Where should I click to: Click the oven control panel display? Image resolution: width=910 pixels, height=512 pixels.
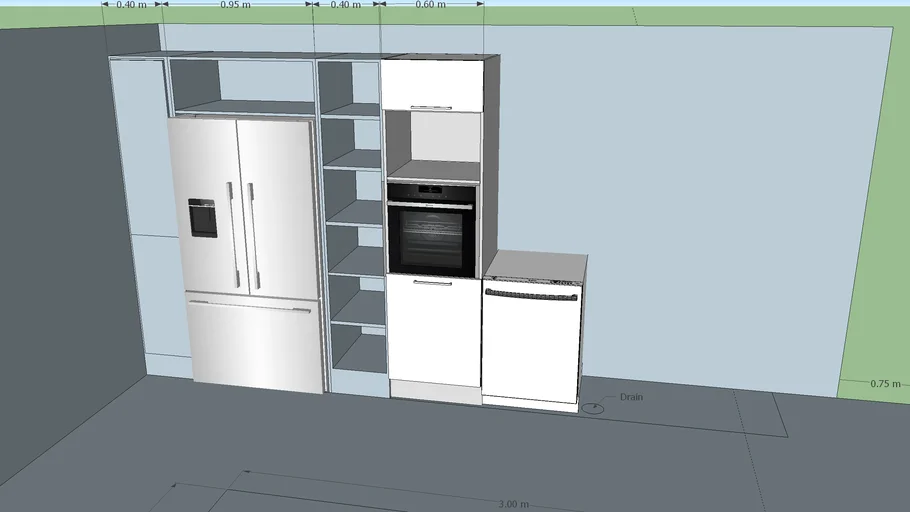(431, 190)
